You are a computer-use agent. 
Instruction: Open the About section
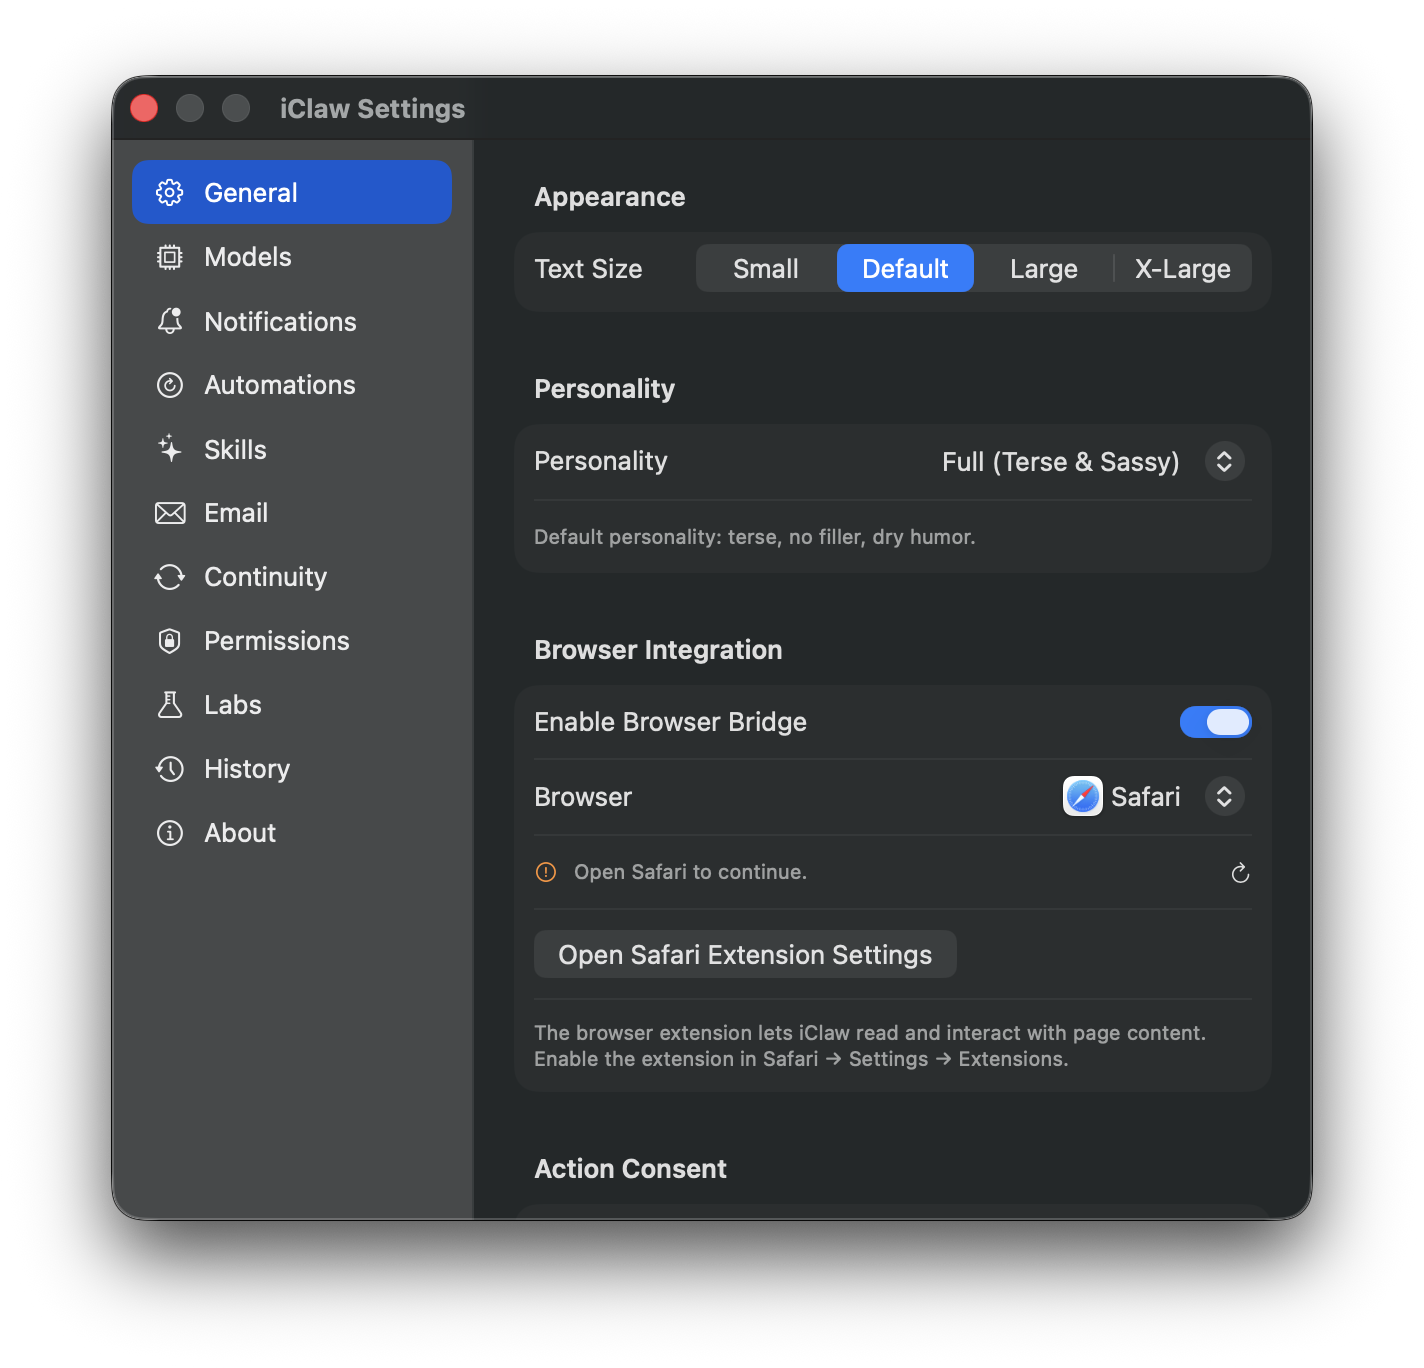pos(292,833)
